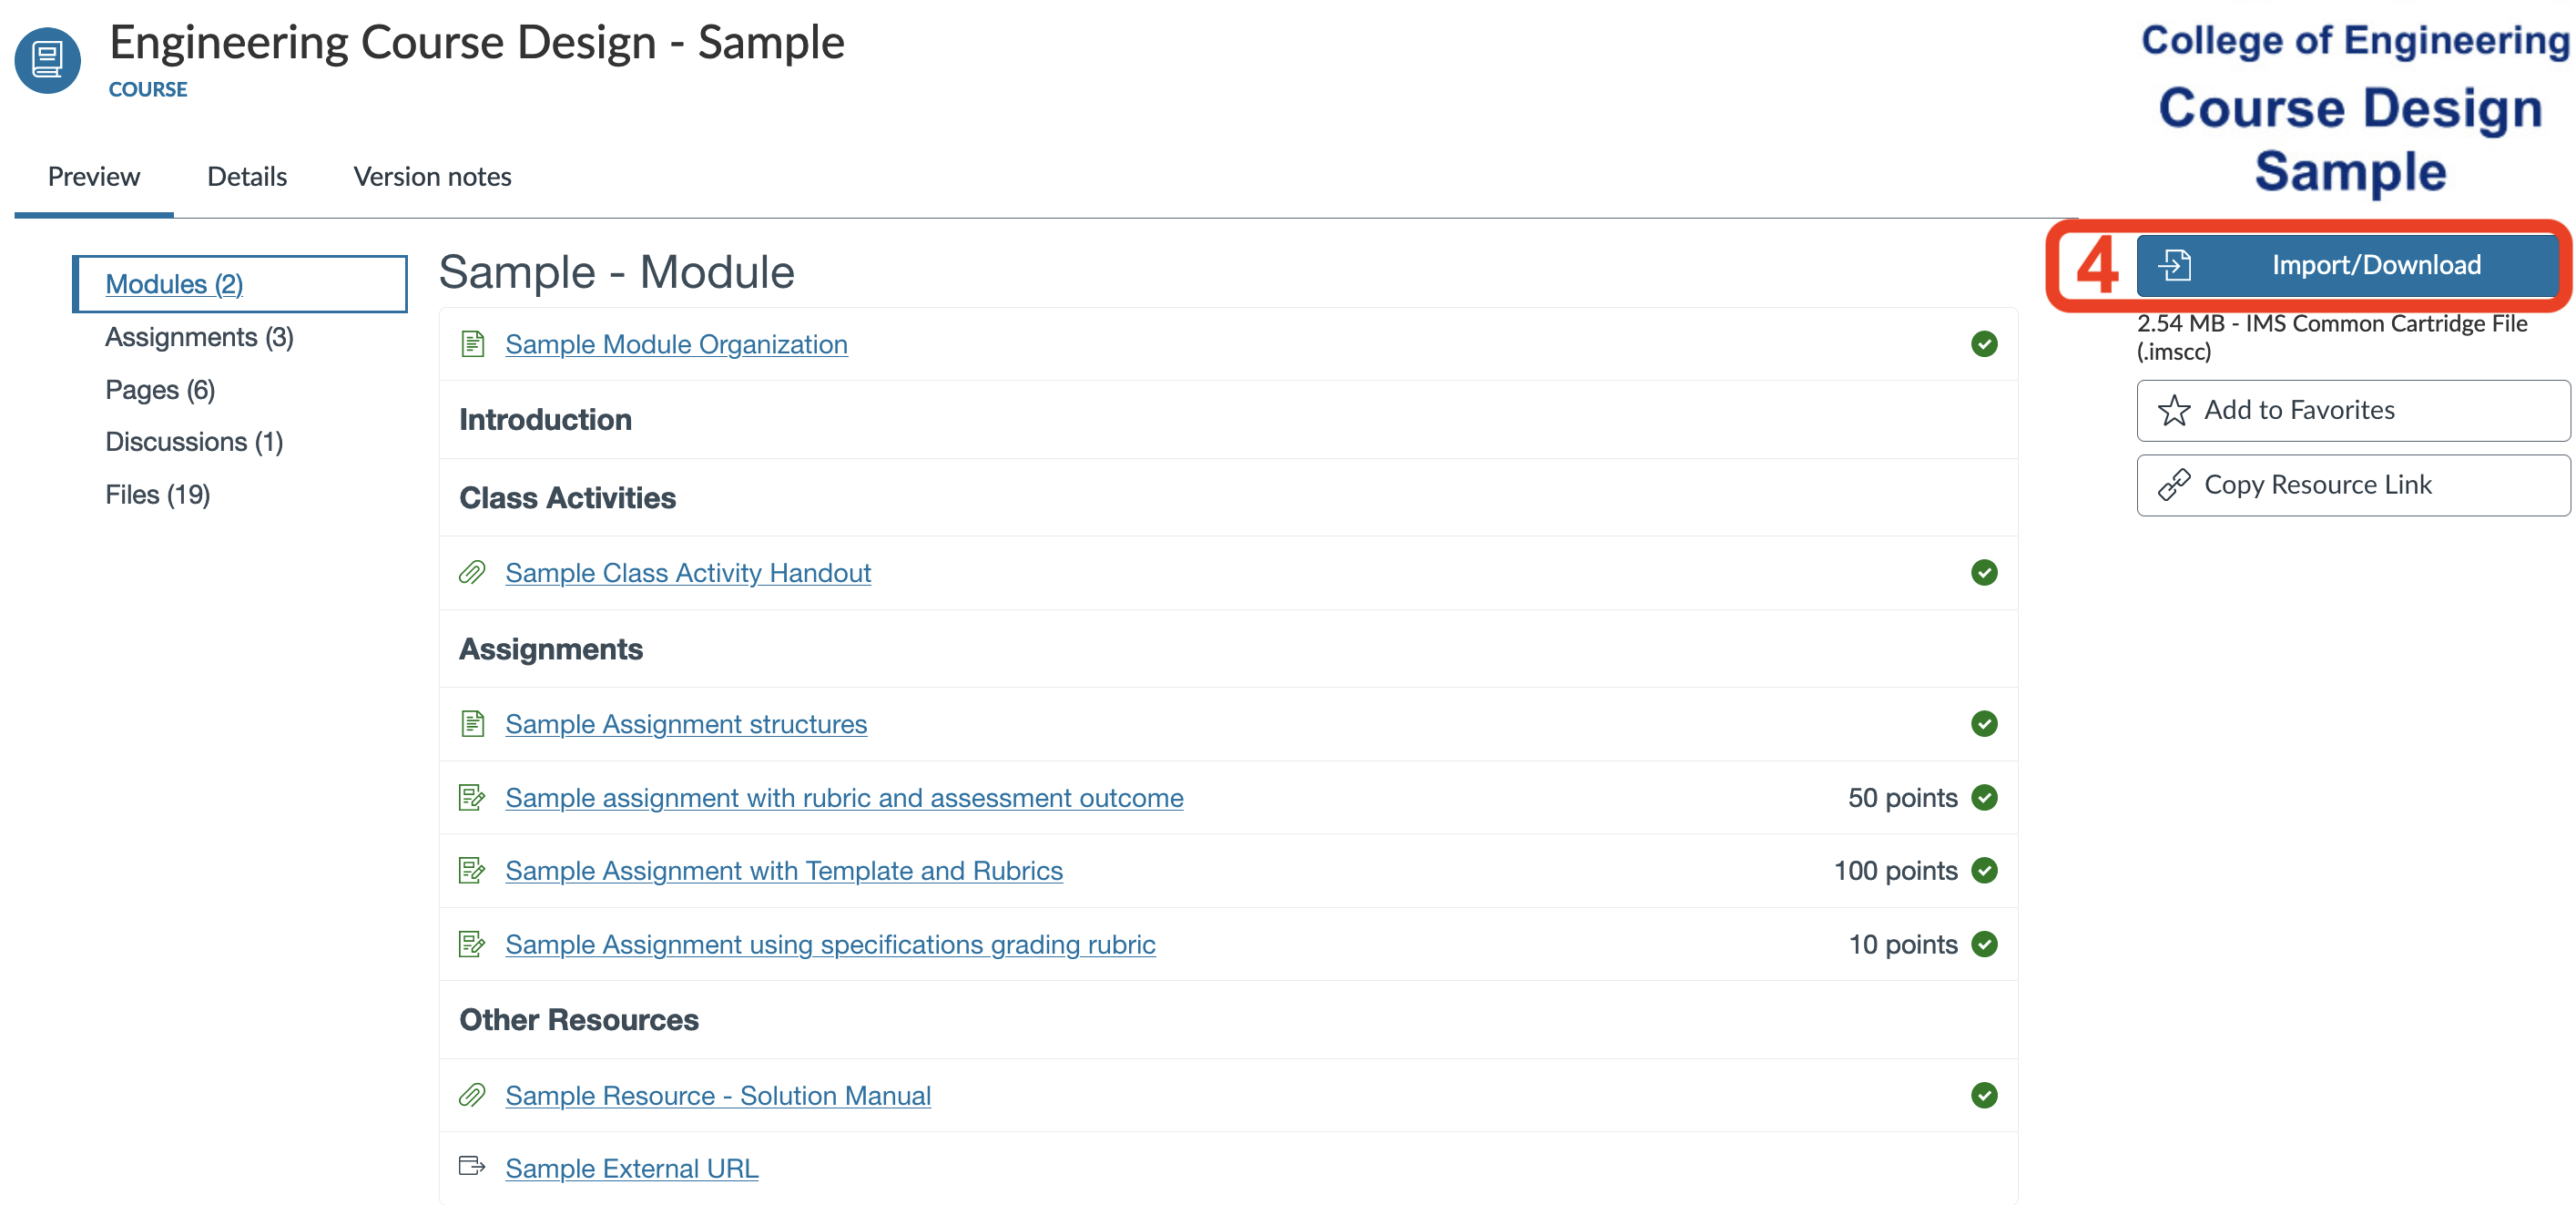Click the course book icon beside title

tap(47, 61)
